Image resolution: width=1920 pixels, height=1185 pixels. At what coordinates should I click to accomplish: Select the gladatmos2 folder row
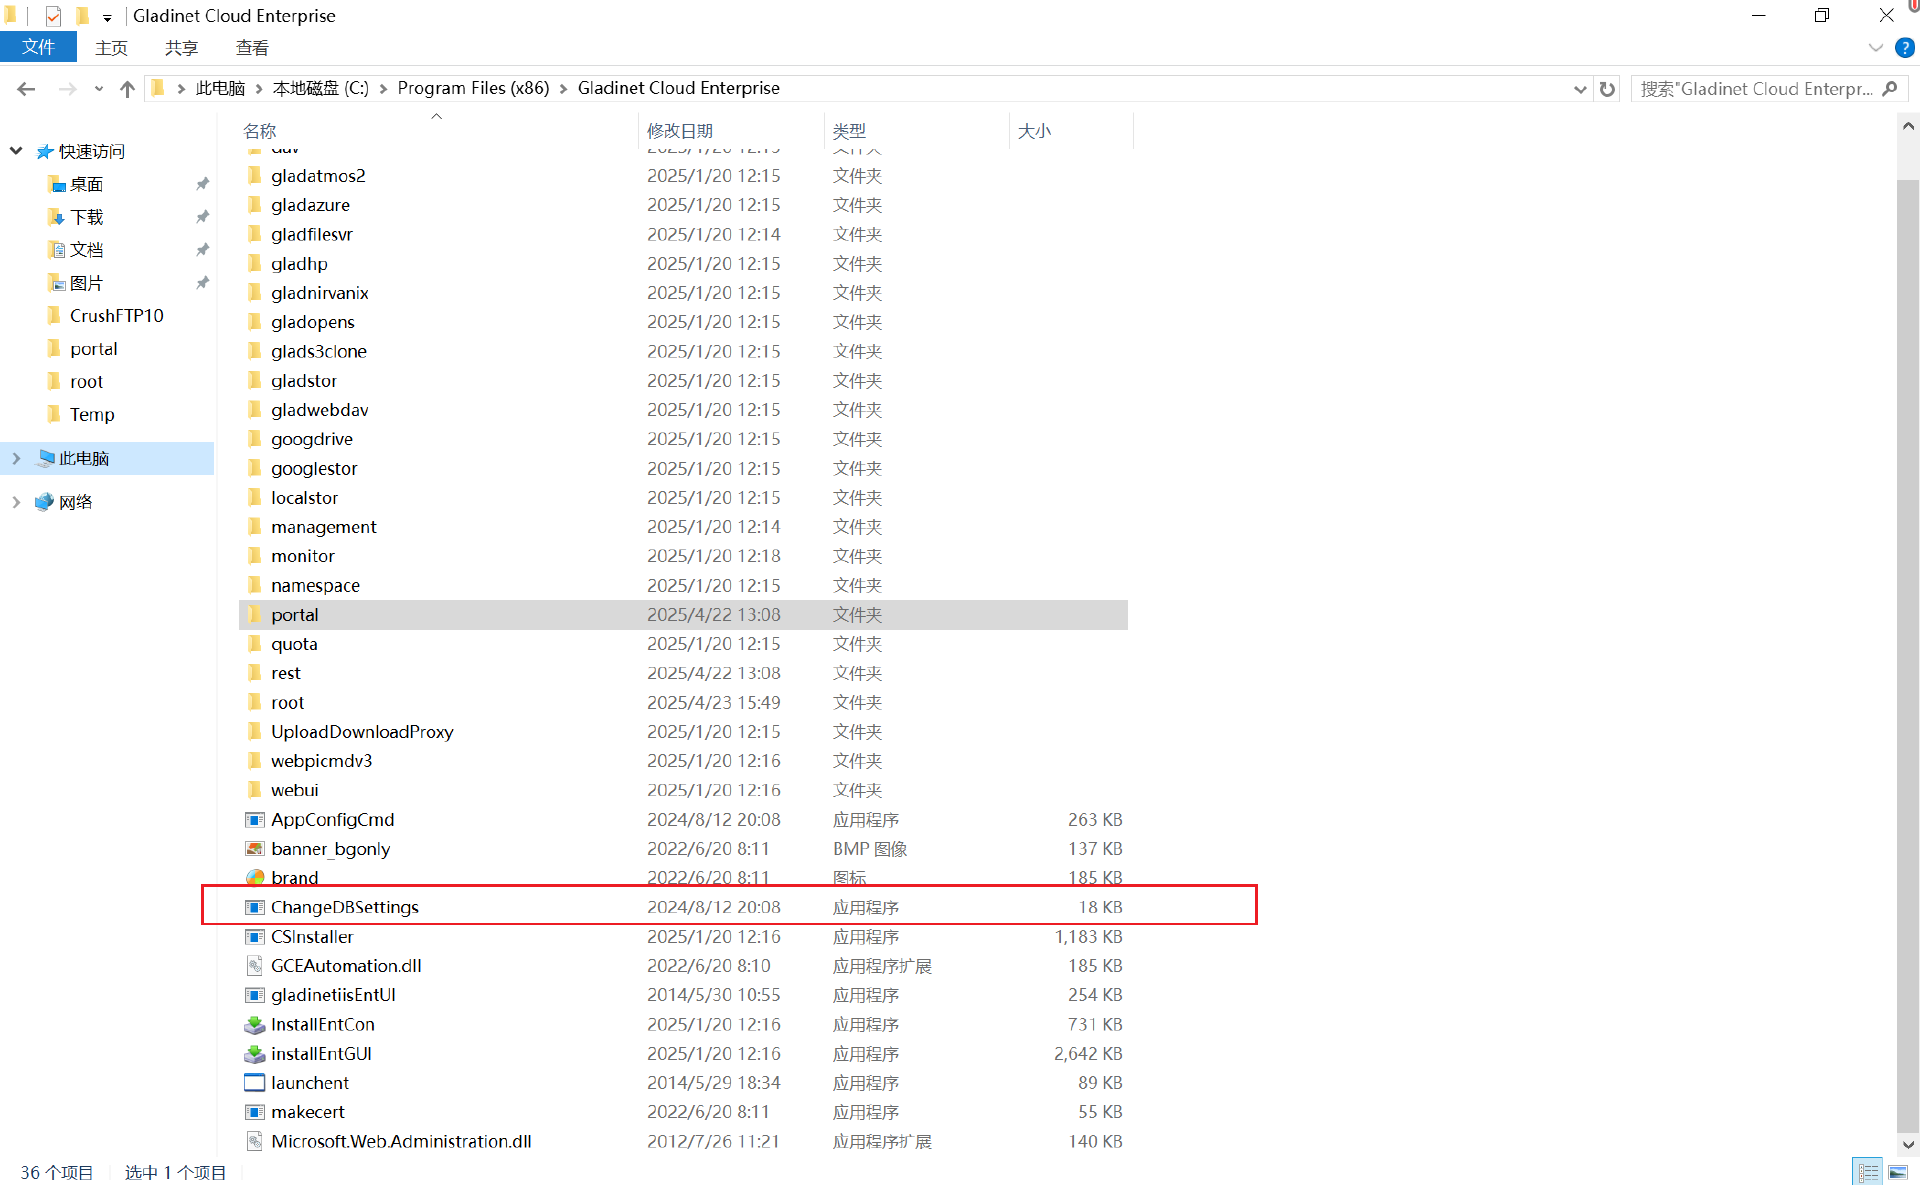click(x=683, y=176)
